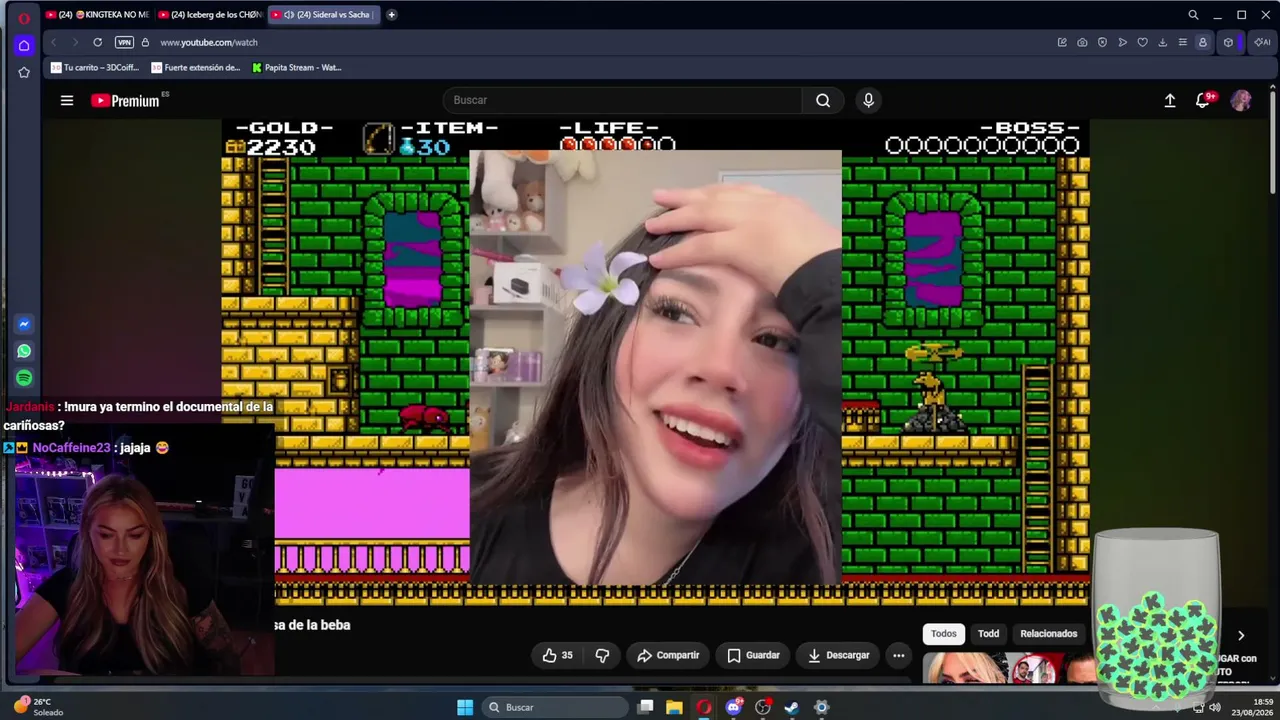1280x720 pixels.
Task: Open YouTube notifications bell
Action: pyautogui.click(x=1204, y=100)
